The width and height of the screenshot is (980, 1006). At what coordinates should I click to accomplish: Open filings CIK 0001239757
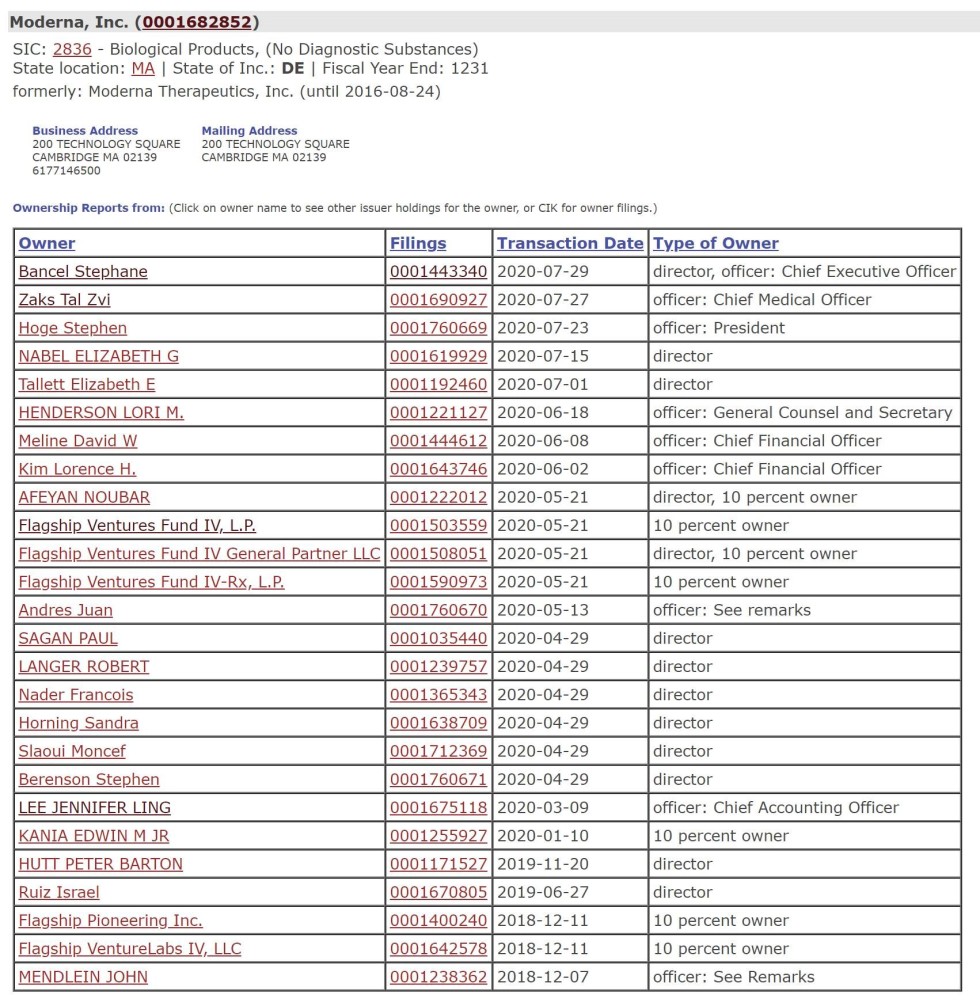coord(438,667)
